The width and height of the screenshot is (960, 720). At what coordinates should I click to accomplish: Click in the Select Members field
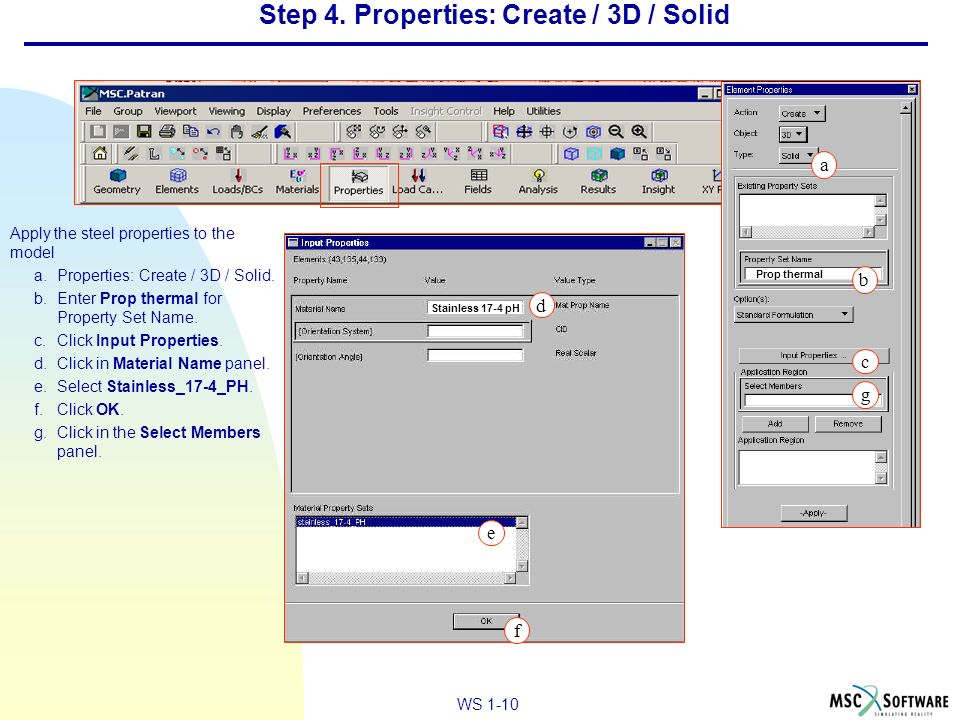tap(812, 400)
